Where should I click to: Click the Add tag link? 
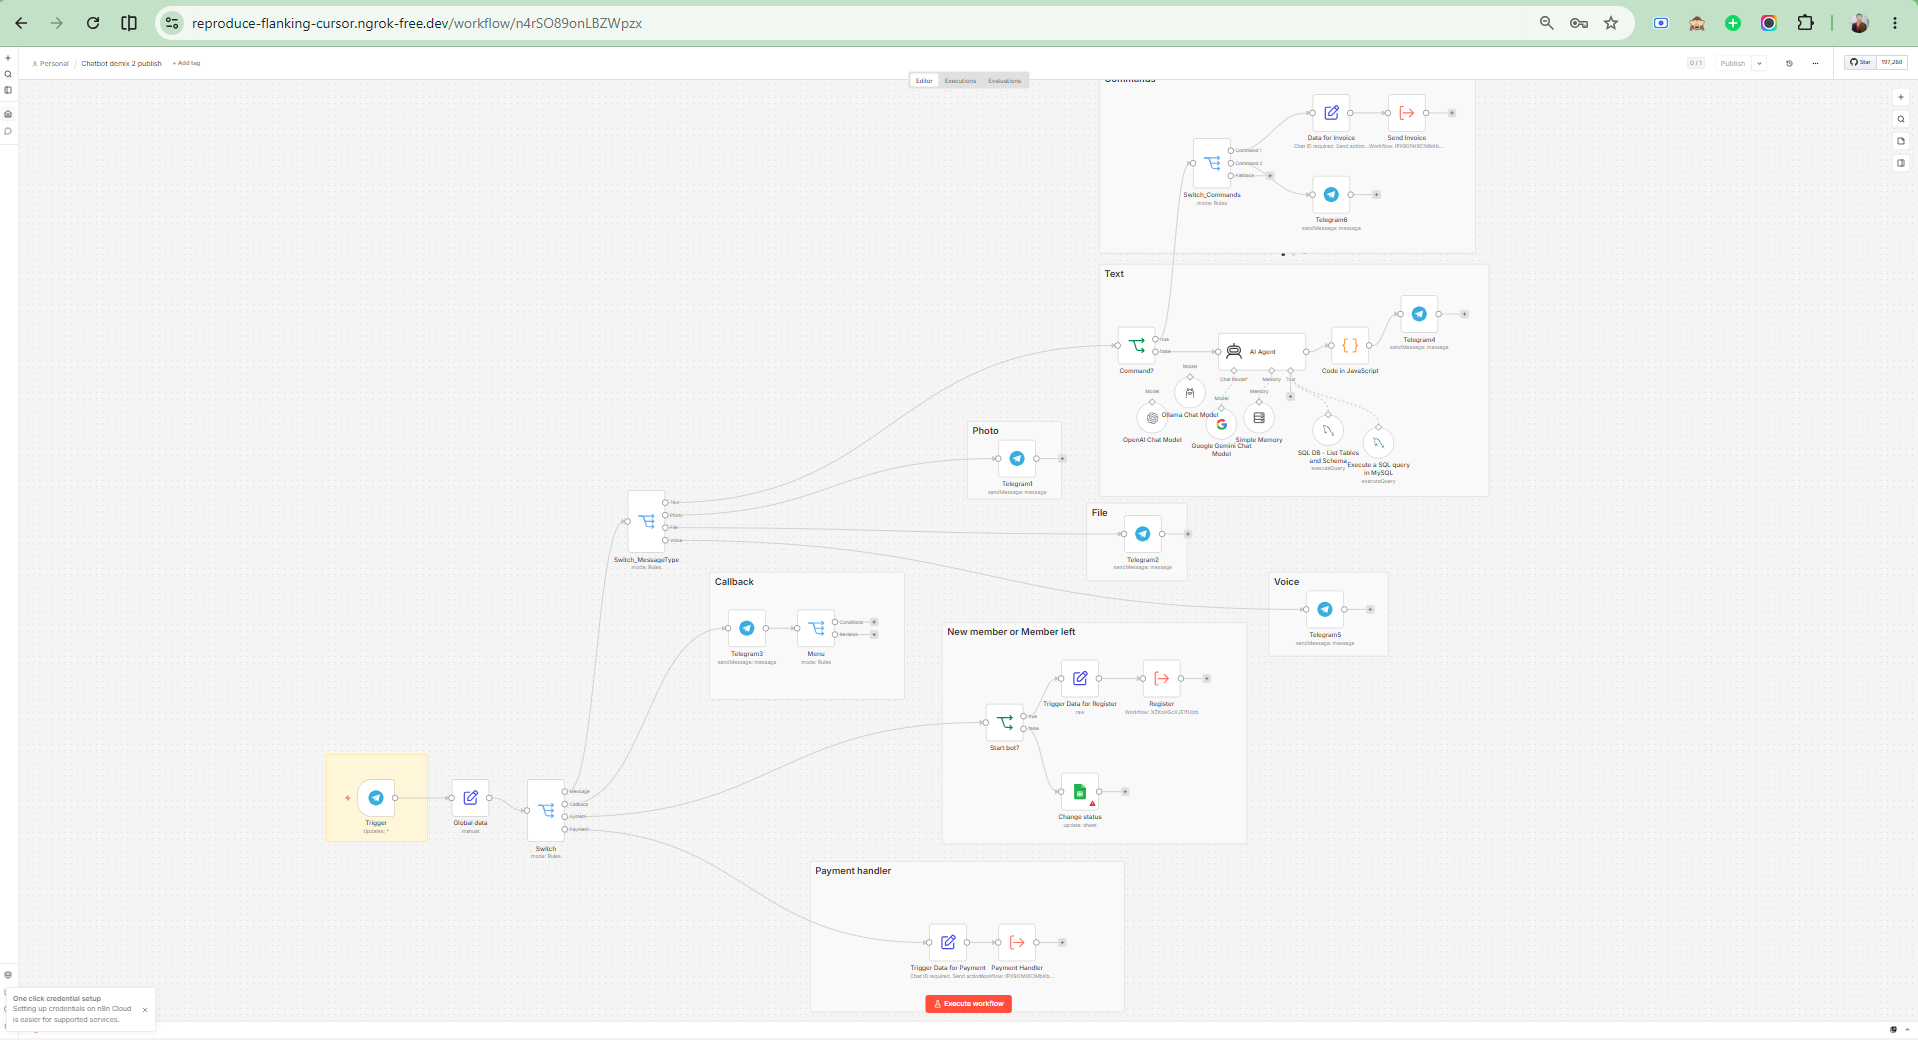point(187,63)
